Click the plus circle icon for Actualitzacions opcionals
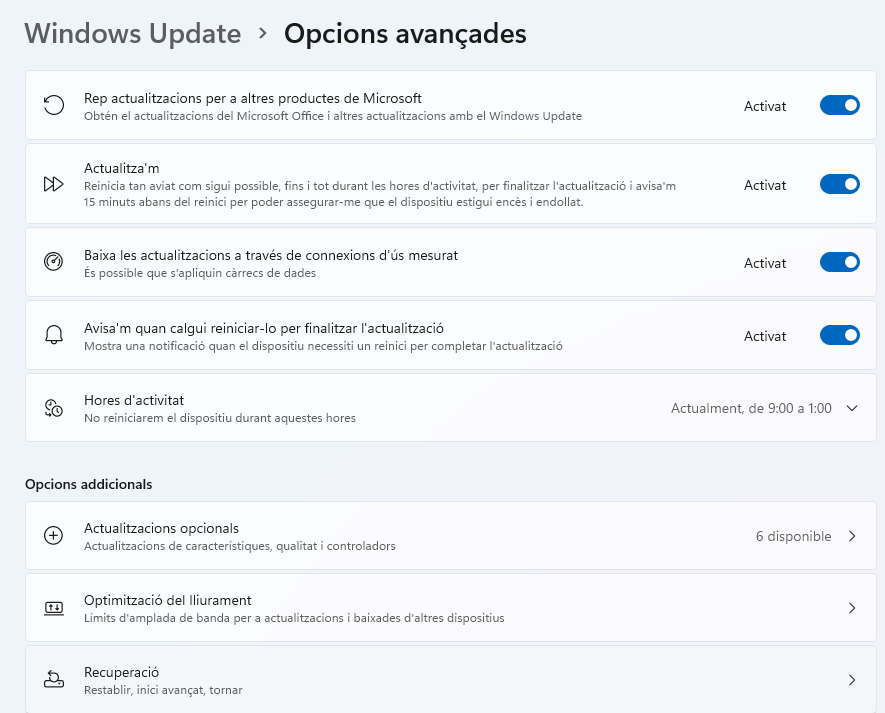885x713 pixels. click(54, 536)
